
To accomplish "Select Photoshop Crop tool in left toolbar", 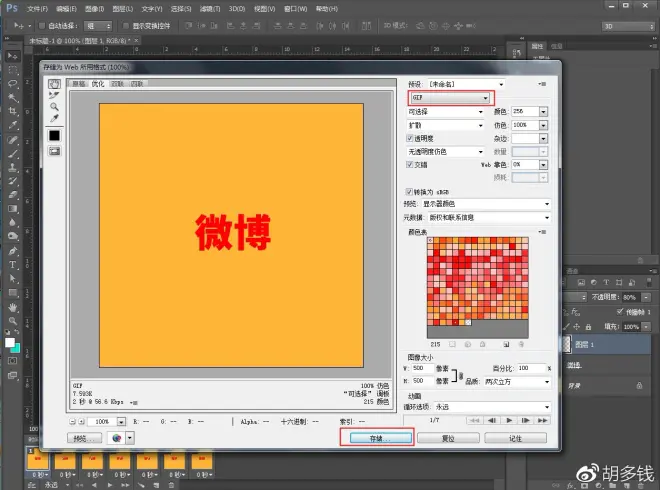I will 13,111.
